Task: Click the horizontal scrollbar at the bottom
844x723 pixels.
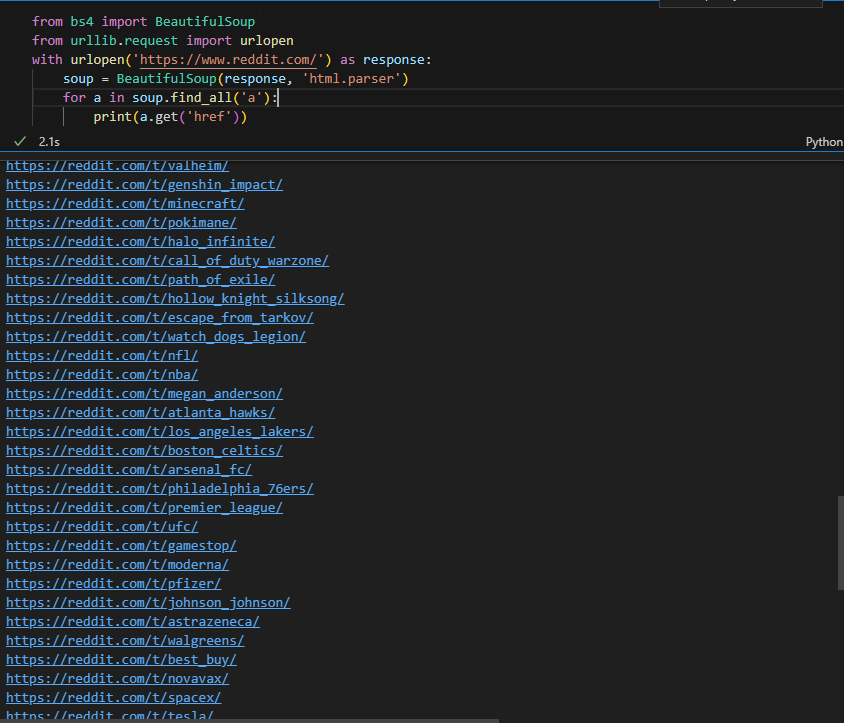Action: [x=249, y=721]
